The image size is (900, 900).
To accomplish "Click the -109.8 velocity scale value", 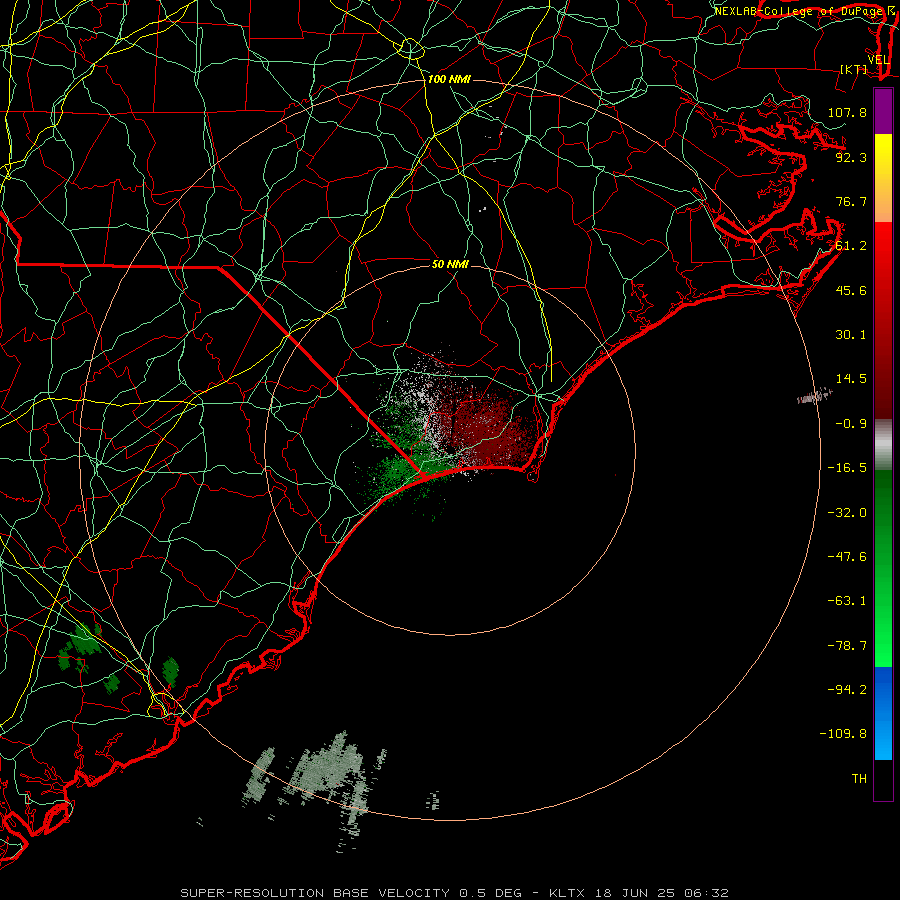I will pyautogui.click(x=843, y=734).
